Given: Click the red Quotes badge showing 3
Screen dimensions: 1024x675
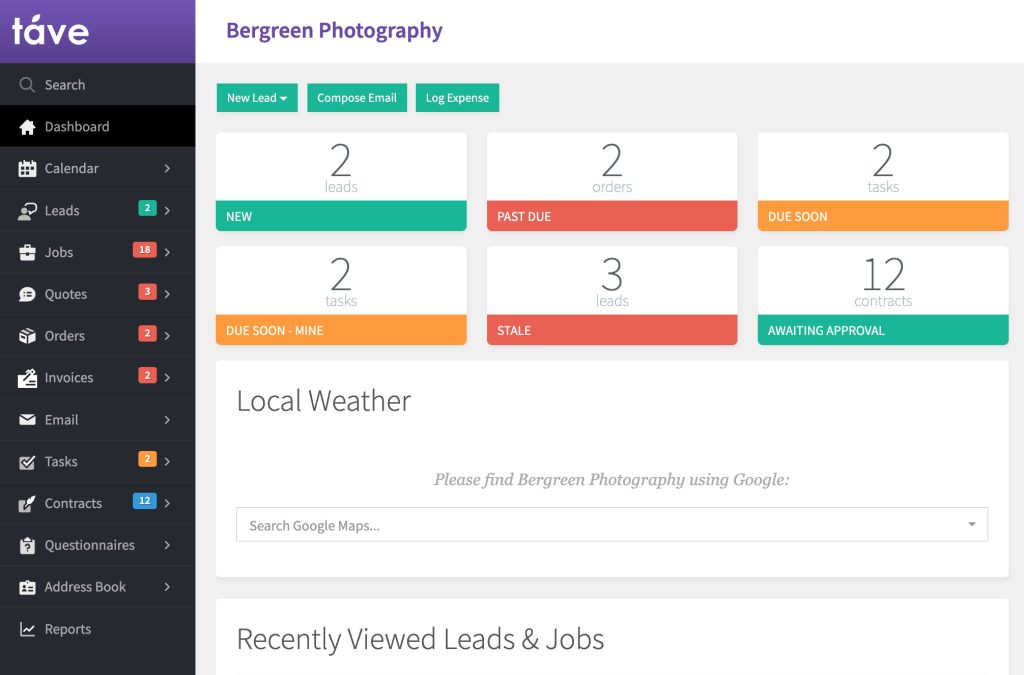Looking at the screenshot, I should 147,291.
